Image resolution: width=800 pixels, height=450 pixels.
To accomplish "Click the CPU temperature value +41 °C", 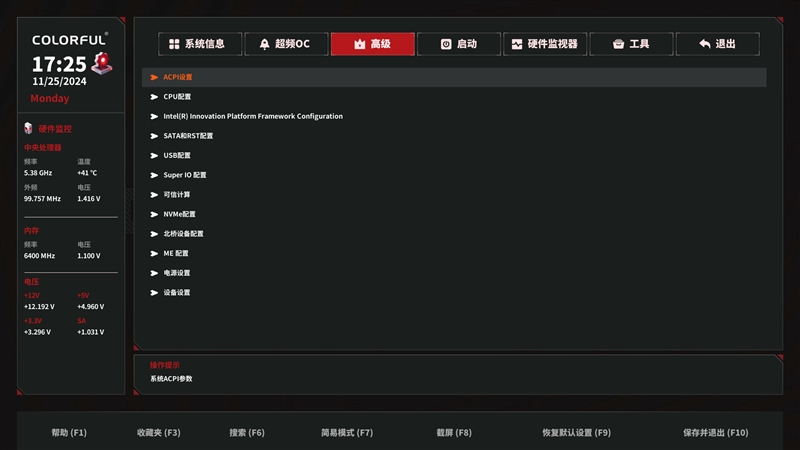I will (87, 173).
